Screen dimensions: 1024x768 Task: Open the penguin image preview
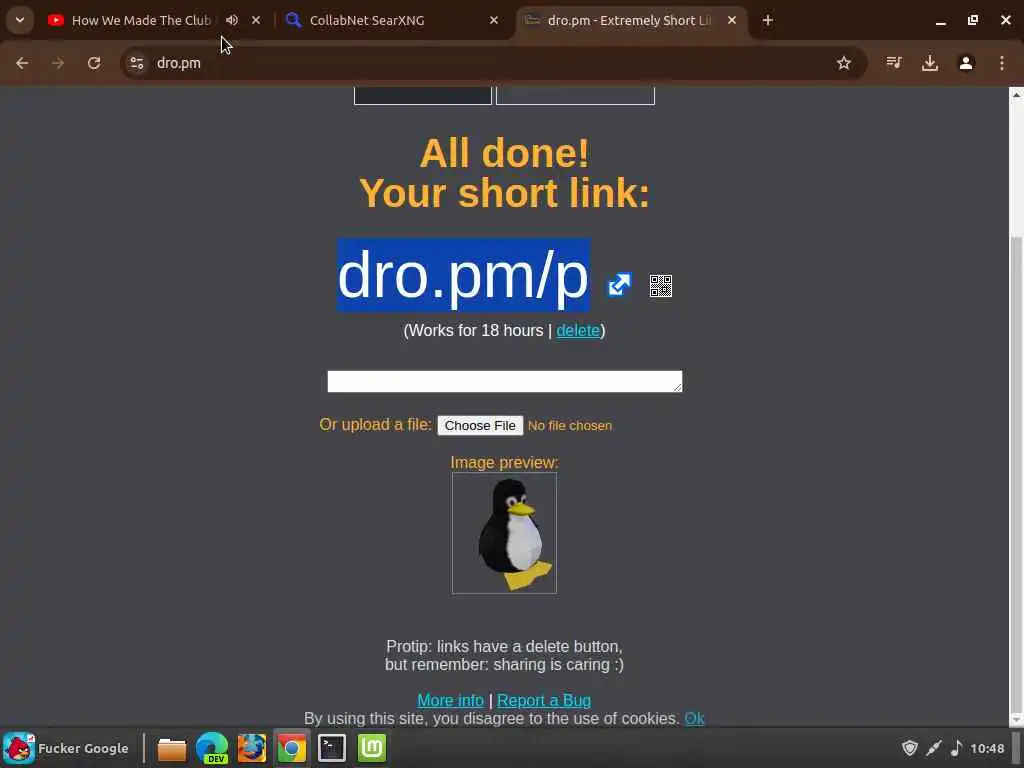[x=504, y=533]
